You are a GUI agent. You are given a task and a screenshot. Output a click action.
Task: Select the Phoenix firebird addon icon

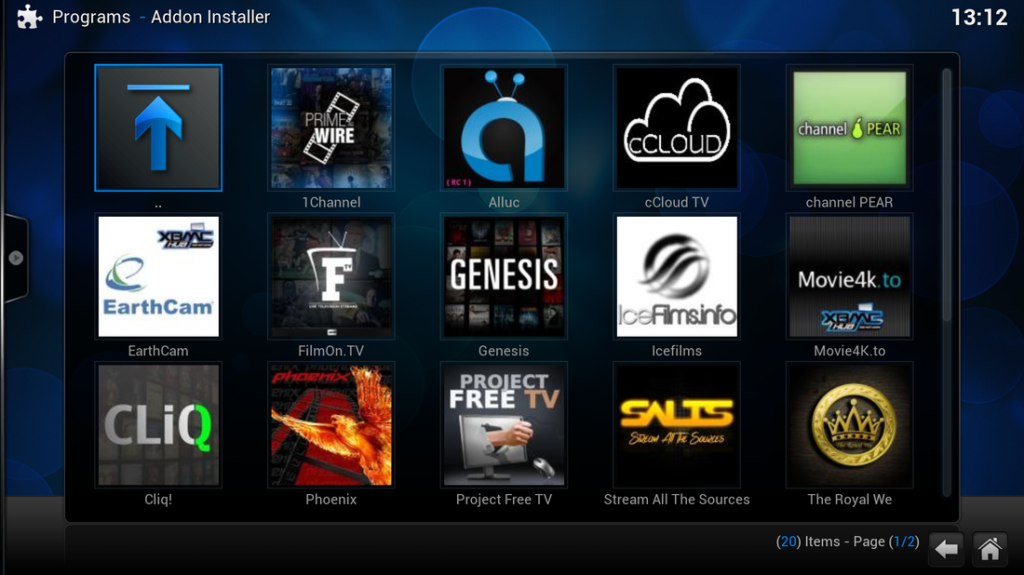click(x=331, y=425)
